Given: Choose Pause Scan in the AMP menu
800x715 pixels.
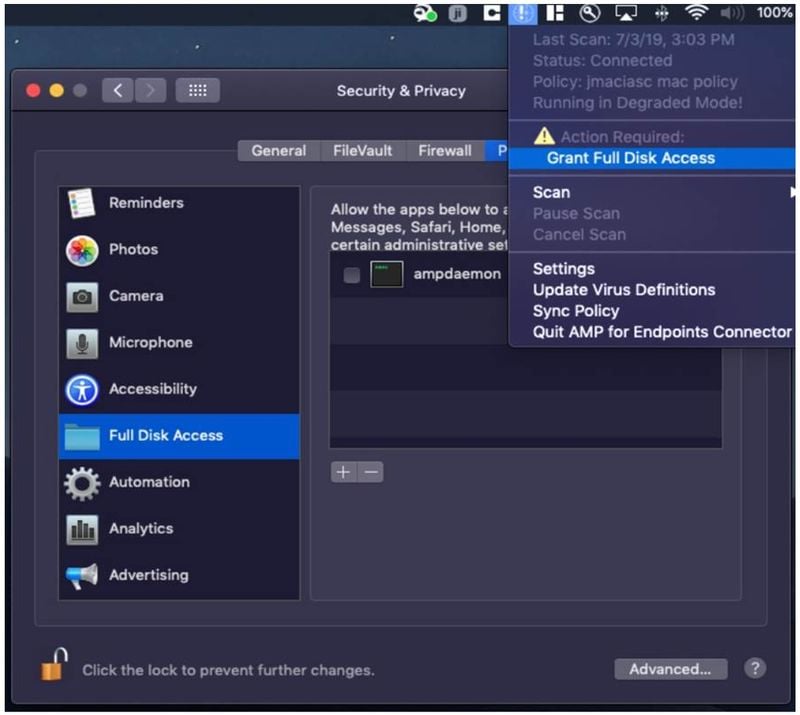Looking at the screenshot, I should 652,213.
